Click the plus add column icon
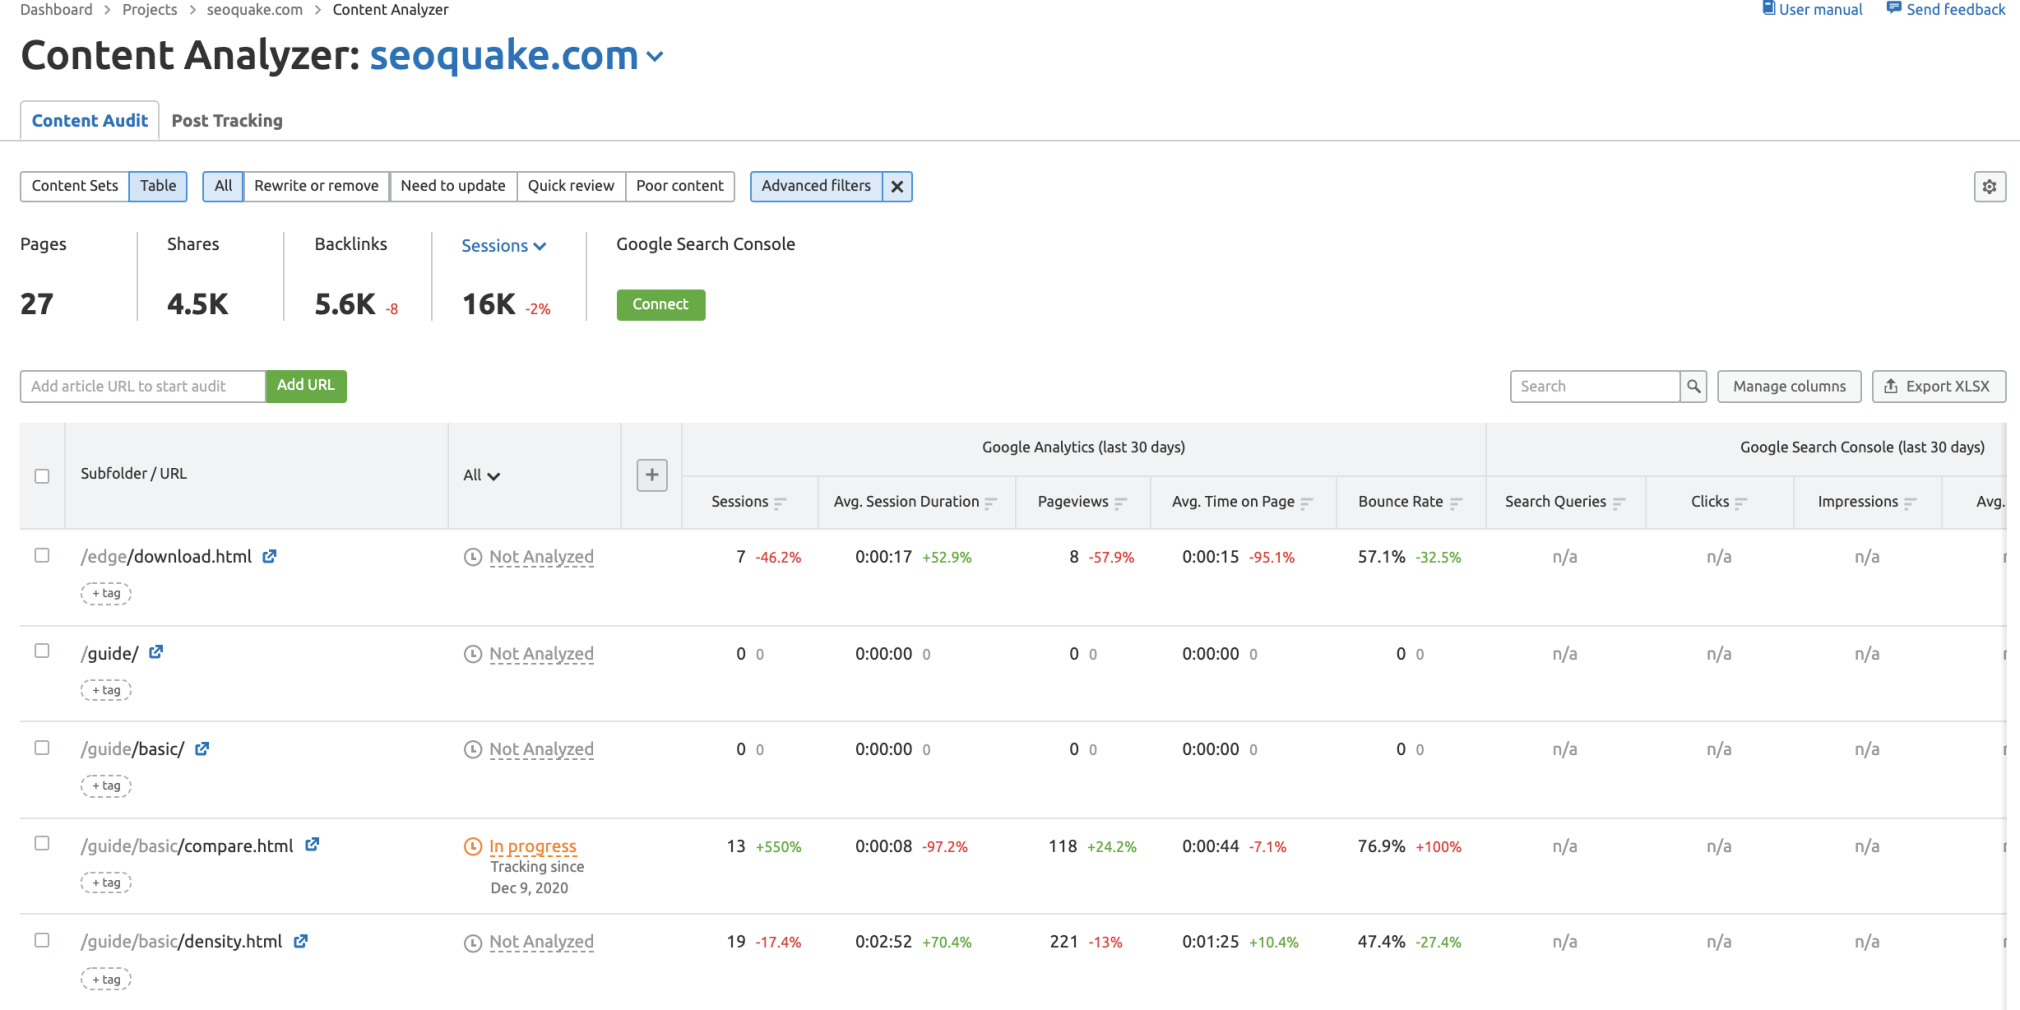This screenshot has width=2020, height=1010. pyautogui.click(x=652, y=475)
